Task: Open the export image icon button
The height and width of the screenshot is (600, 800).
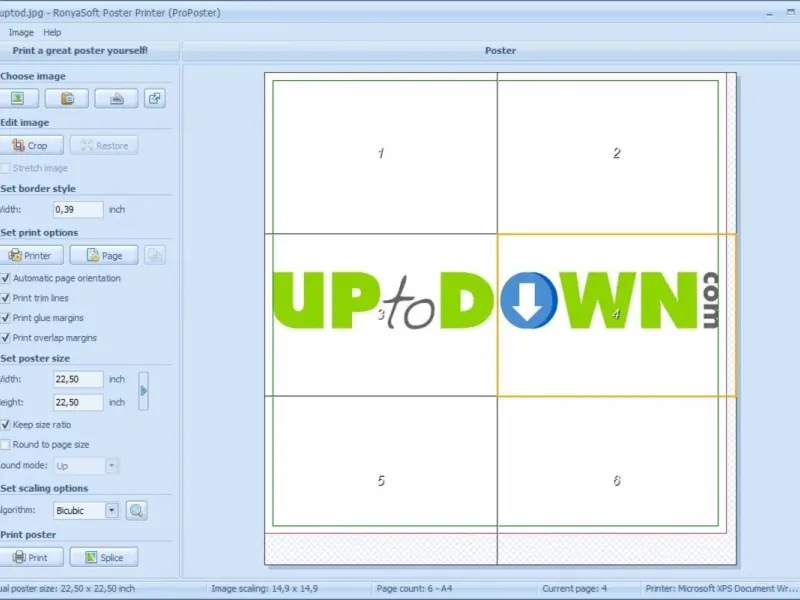Action: (155, 98)
